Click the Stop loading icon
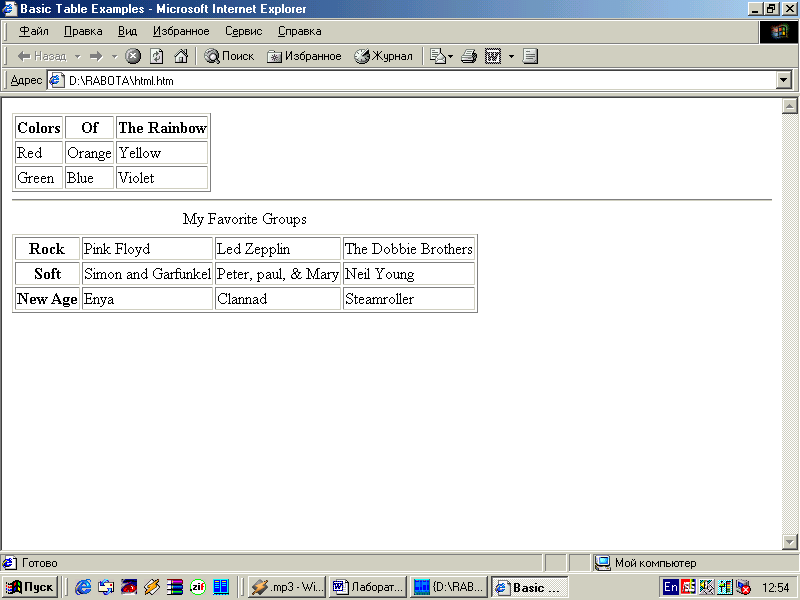800x600 pixels. coord(133,56)
